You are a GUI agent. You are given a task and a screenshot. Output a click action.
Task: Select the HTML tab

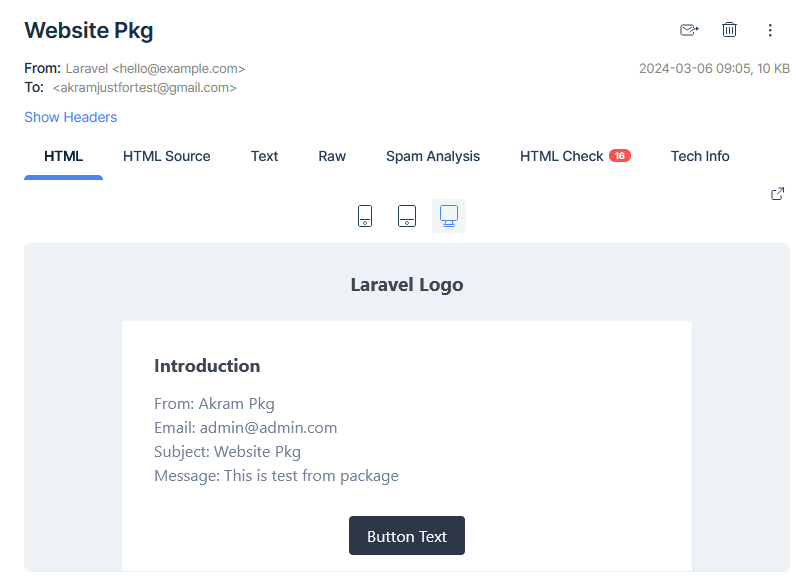(63, 156)
